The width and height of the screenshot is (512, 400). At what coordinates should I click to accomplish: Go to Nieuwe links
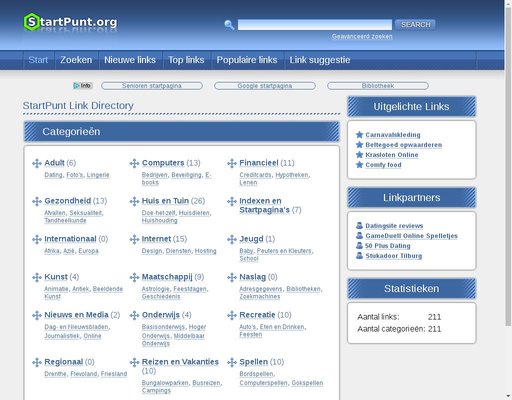(130, 60)
